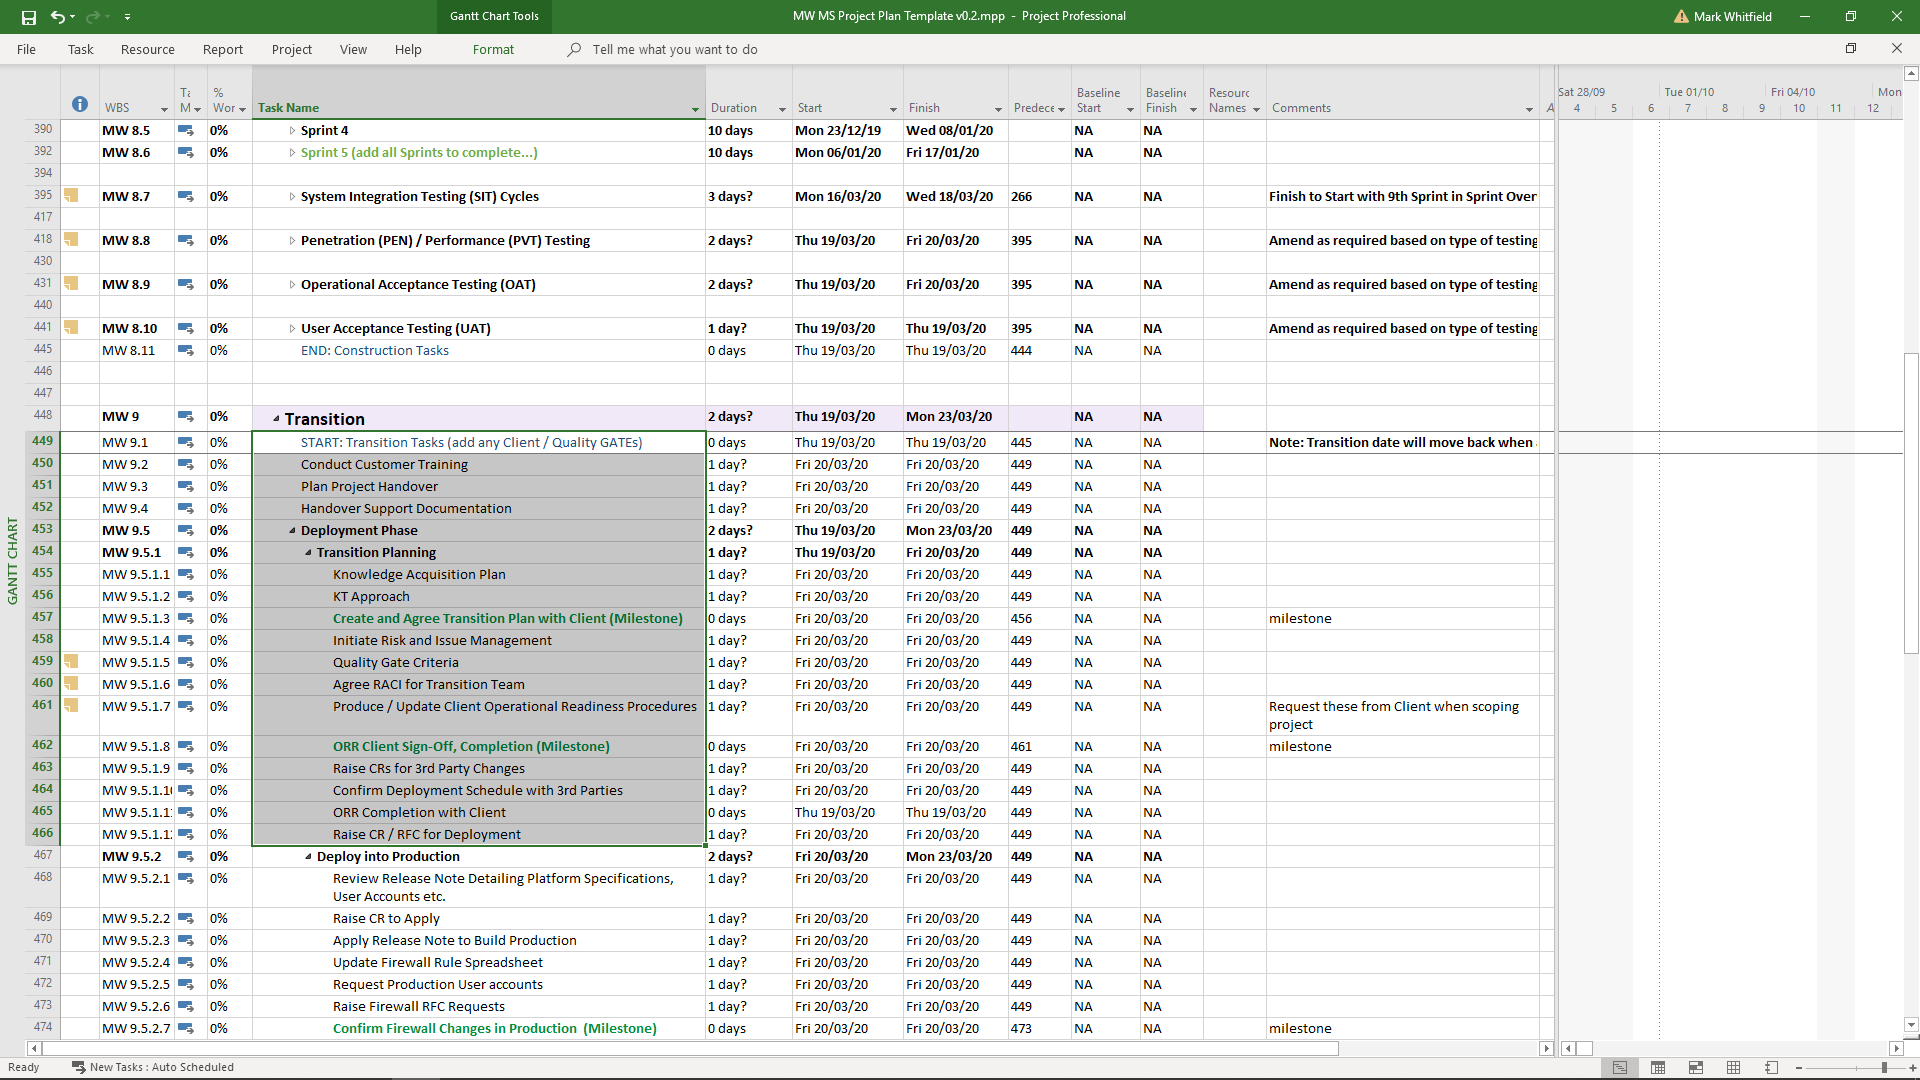Click the Undo arrow icon
Image resolution: width=1920 pixels, height=1080 pixels.
(58, 17)
